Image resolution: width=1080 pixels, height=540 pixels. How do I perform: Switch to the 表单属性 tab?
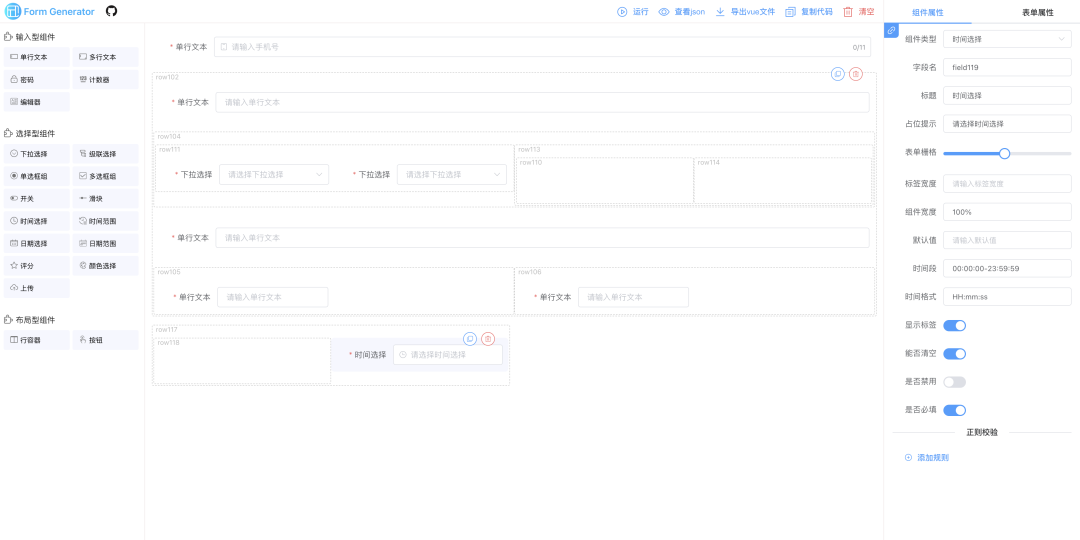[1037, 12]
